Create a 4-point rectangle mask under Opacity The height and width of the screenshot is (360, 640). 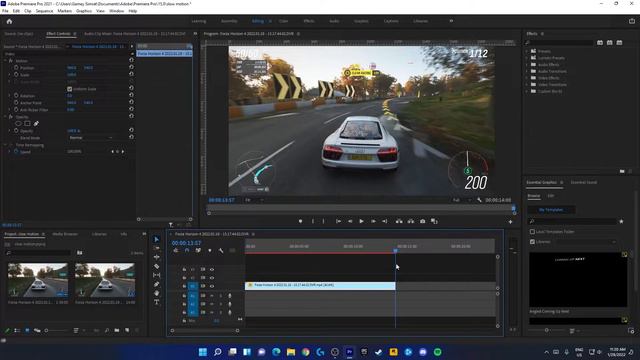point(27,123)
